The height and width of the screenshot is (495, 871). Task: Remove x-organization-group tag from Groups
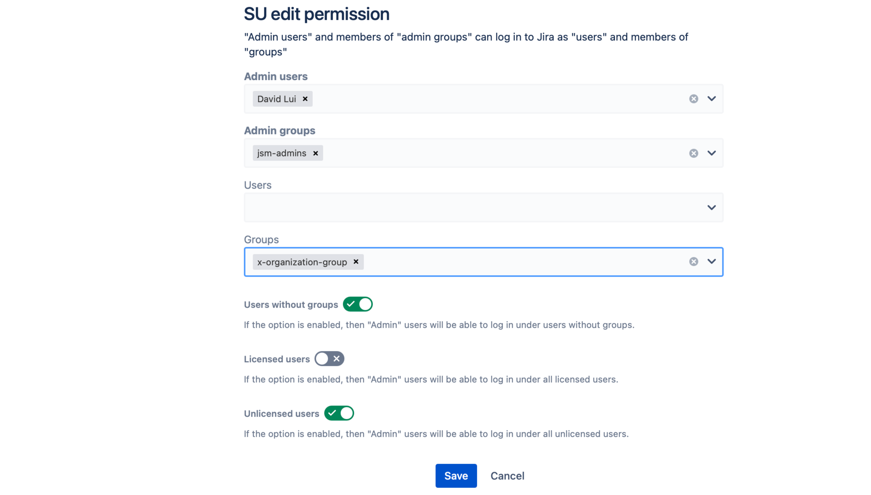pos(356,262)
